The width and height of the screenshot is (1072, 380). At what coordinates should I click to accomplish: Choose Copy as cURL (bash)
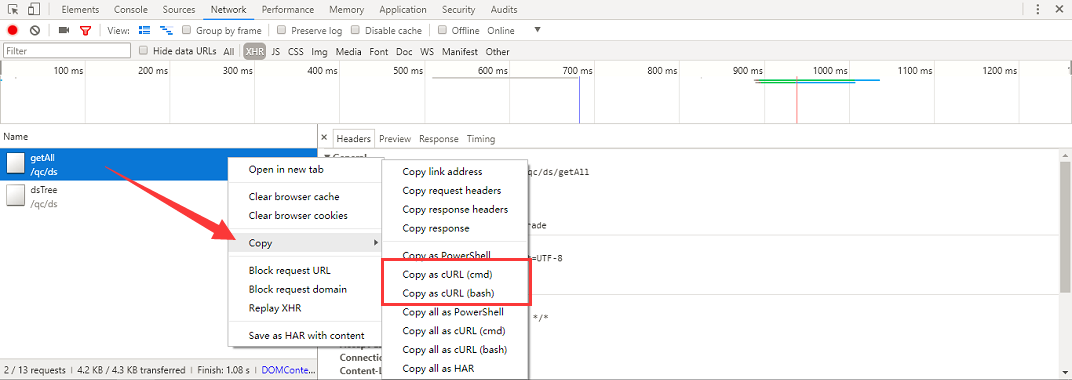[x=448, y=293]
